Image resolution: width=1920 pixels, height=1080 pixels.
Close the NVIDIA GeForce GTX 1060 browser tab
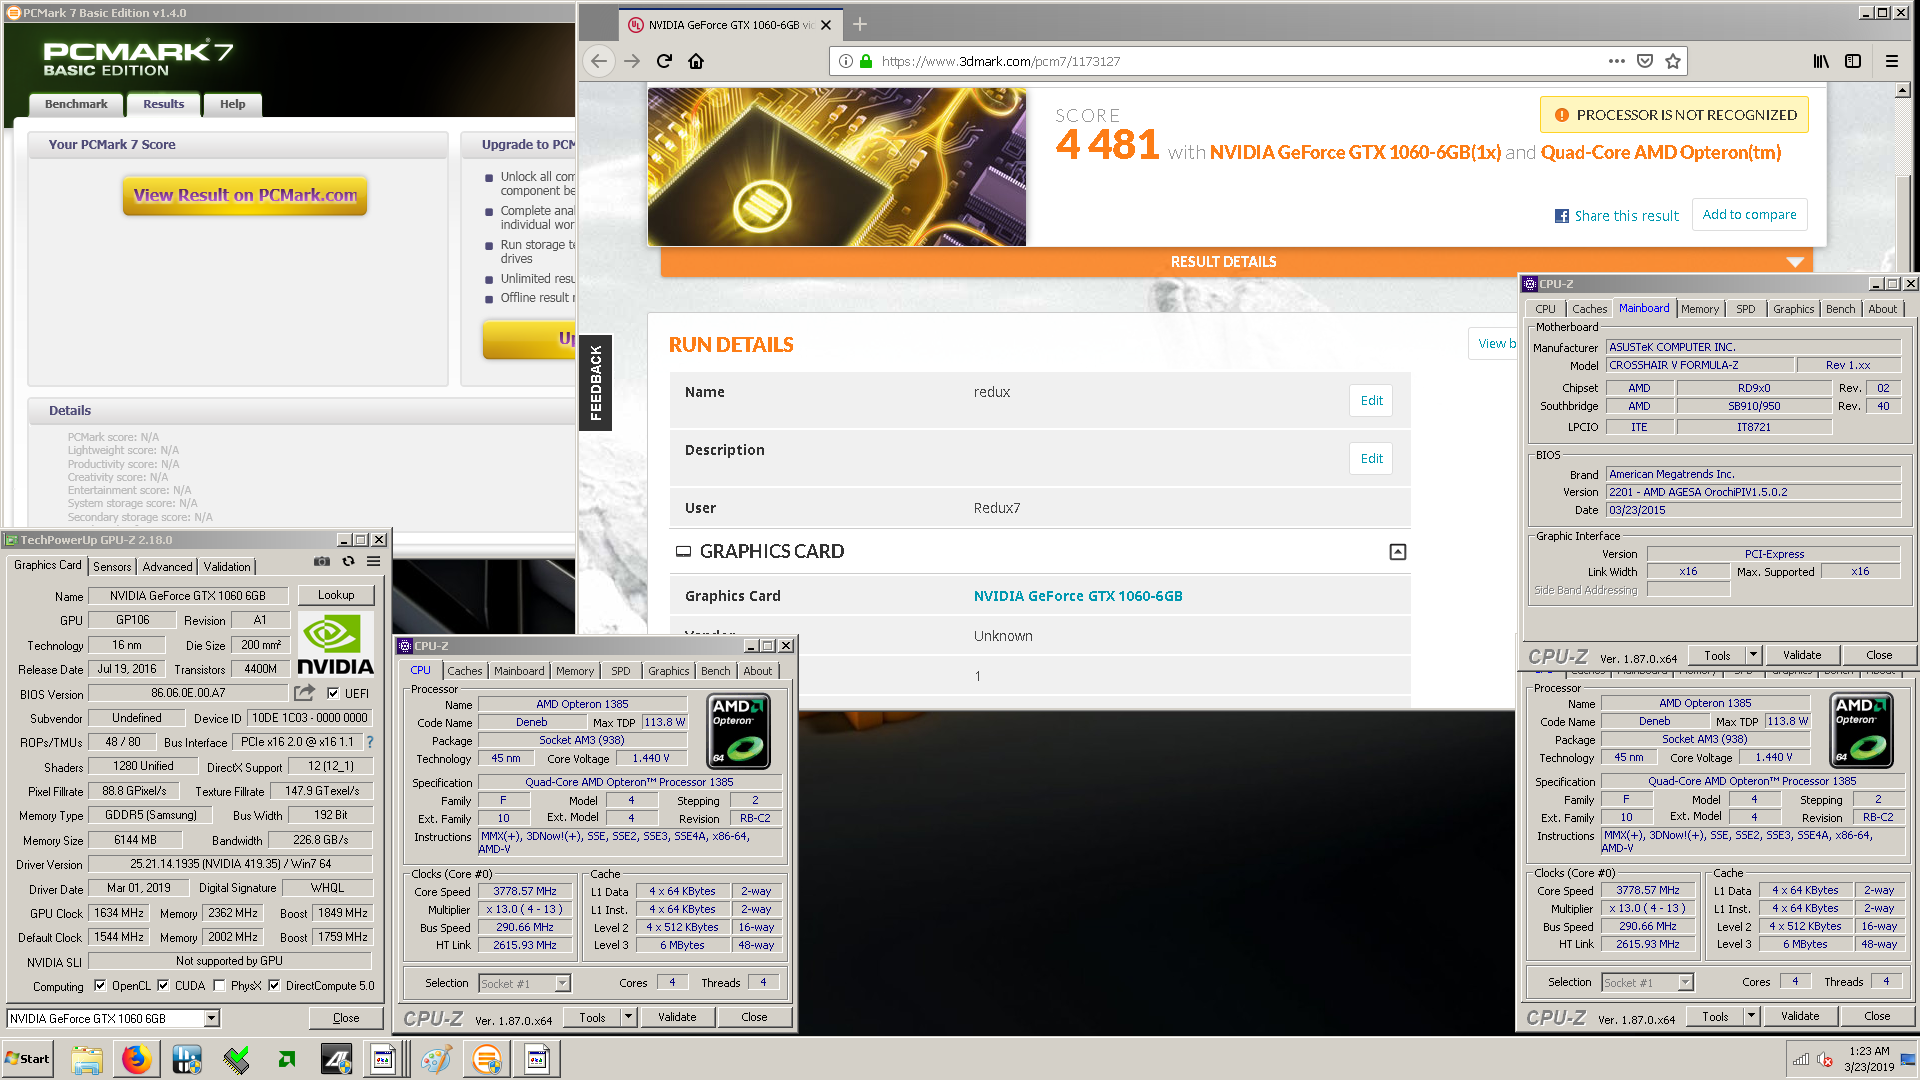[x=826, y=25]
